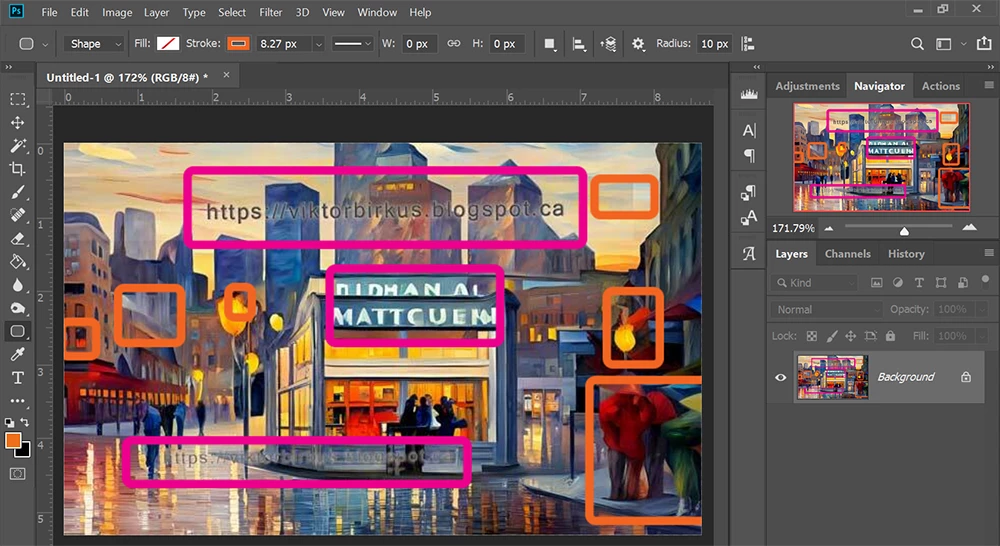Click the orange Stroke color swatch

238,44
